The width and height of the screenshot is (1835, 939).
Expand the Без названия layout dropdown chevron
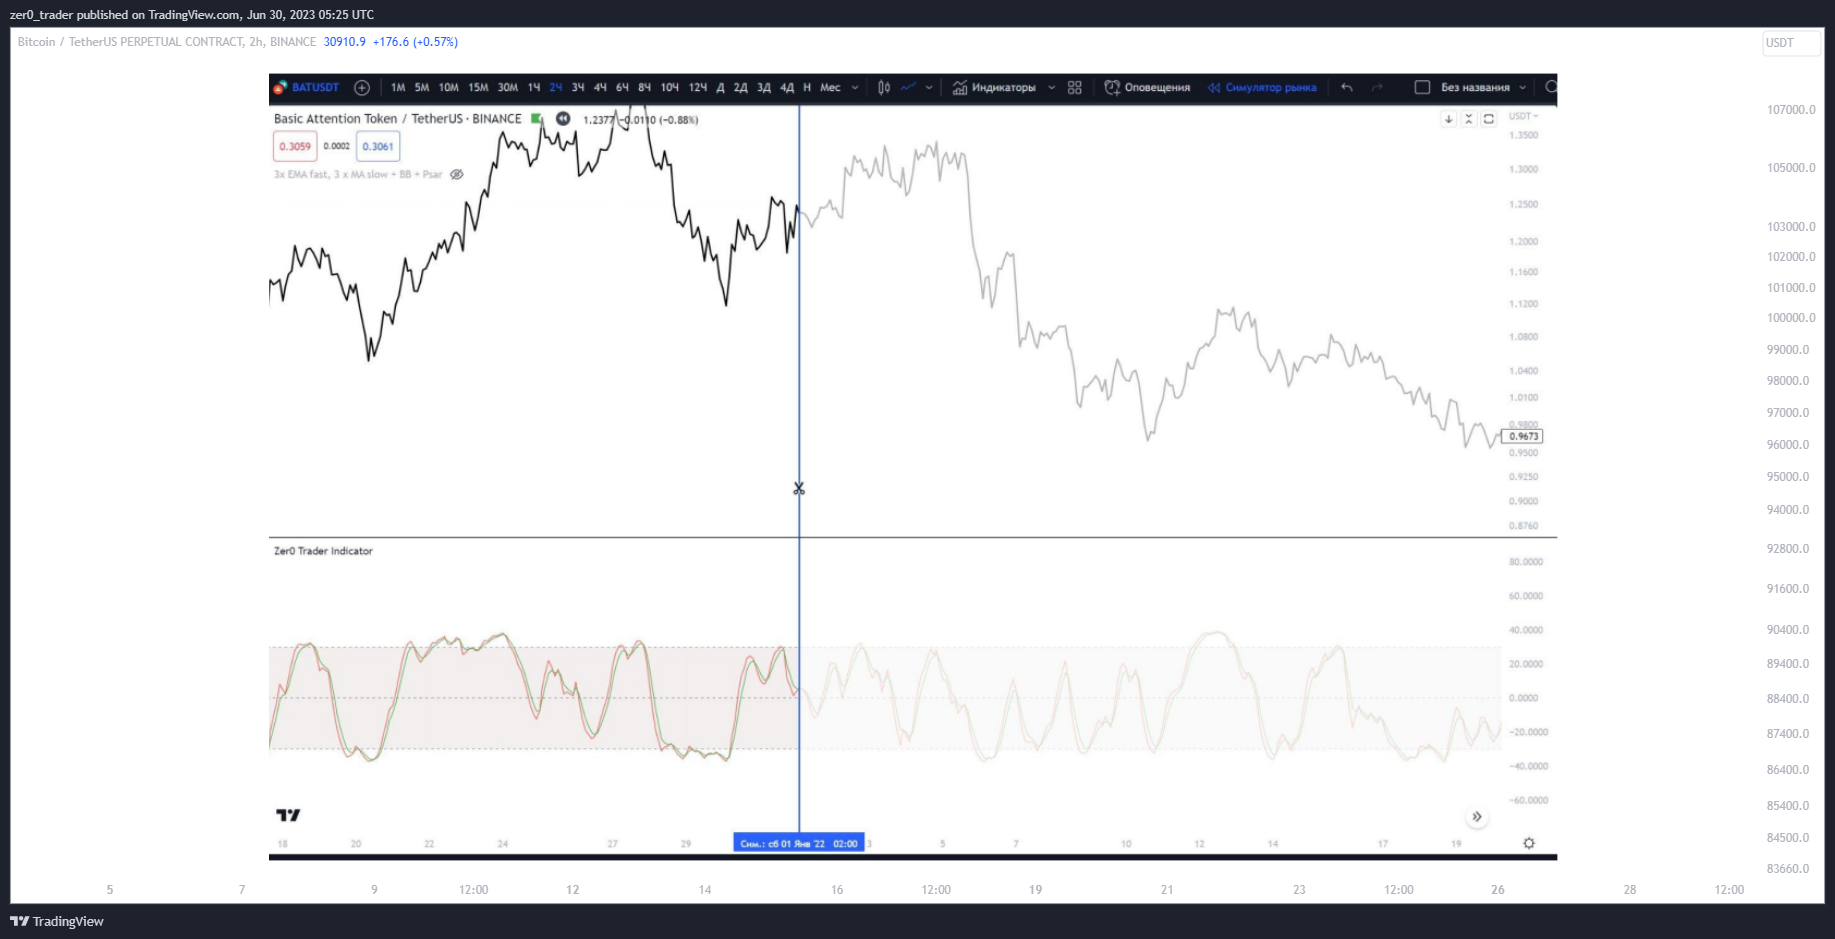point(1523,88)
